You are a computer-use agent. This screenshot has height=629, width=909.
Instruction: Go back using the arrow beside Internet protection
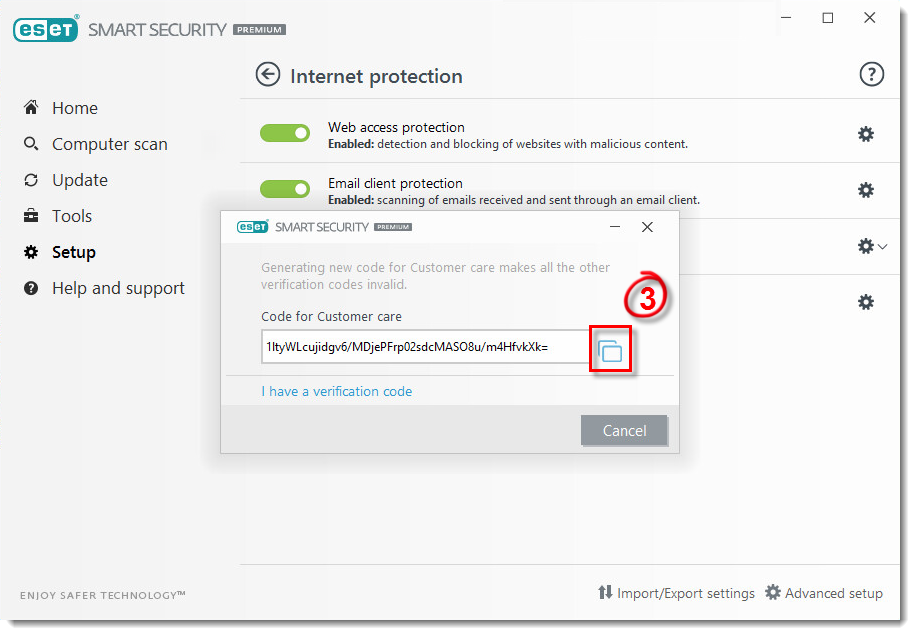pos(268,75)
